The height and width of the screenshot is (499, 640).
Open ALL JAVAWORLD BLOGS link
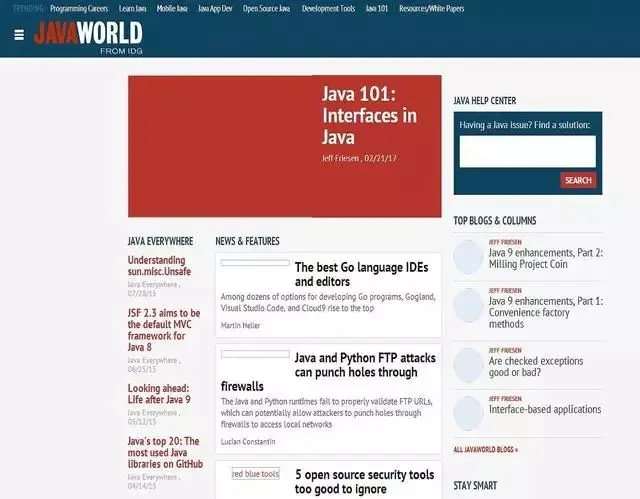[486, 450]
